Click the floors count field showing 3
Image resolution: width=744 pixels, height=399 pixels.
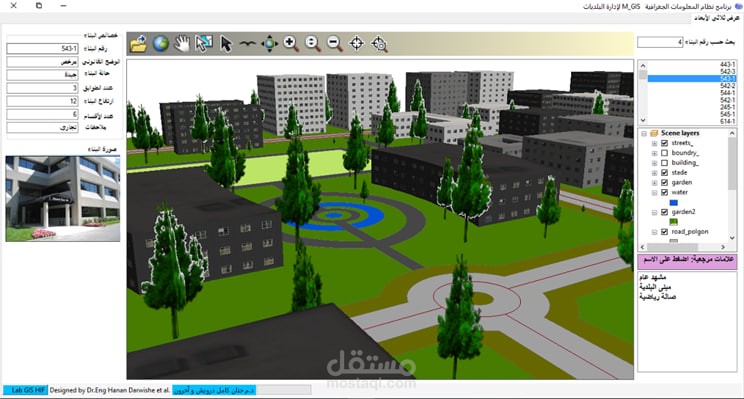tap(42, 88)
